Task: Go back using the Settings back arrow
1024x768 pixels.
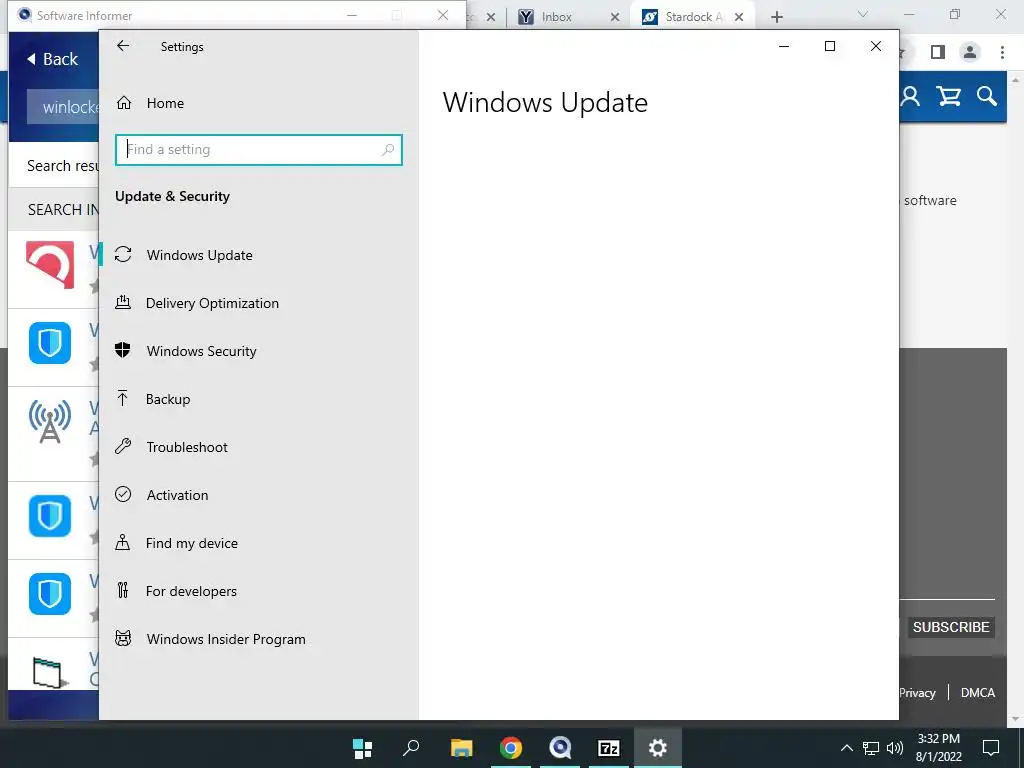Action: point(123,46)
